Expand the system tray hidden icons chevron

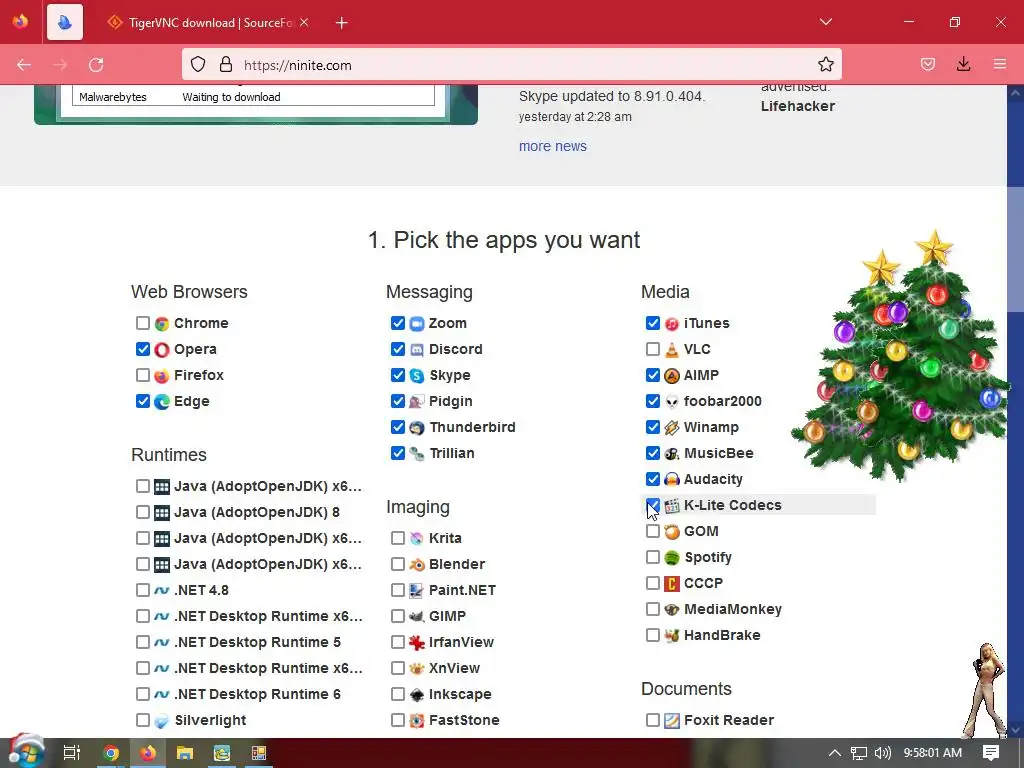pos(835,753)
